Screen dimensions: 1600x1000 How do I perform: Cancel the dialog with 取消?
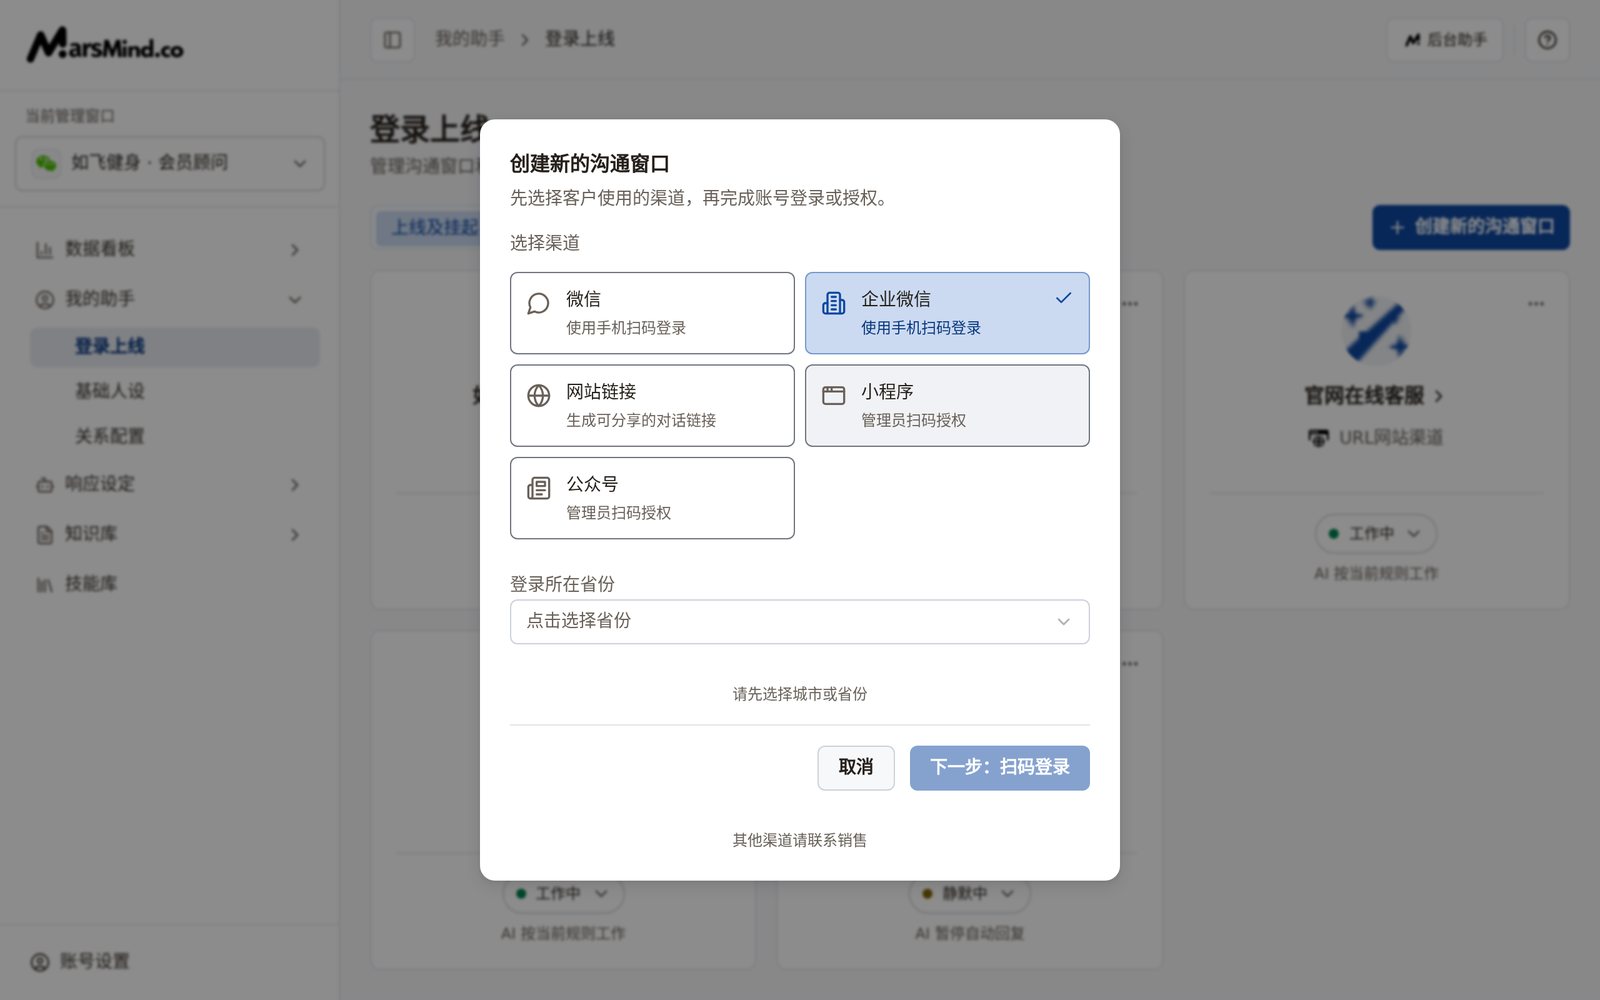point(856,768)
